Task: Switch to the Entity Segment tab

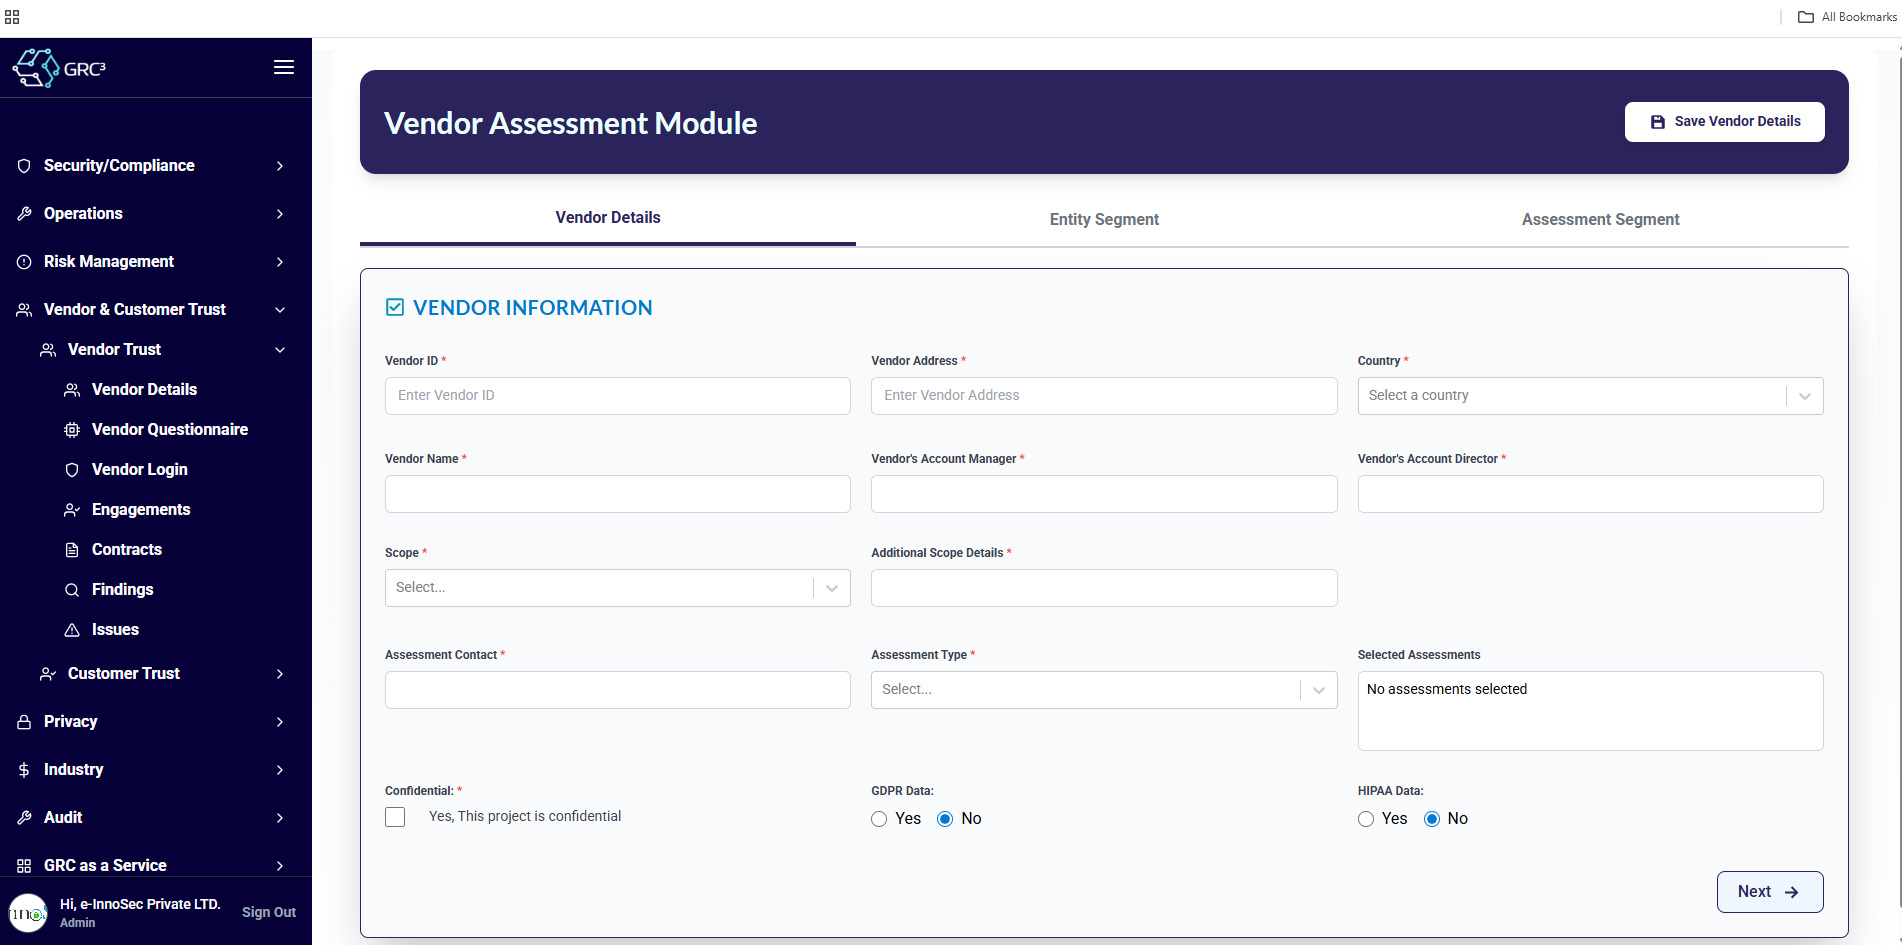Action: 1104,220
